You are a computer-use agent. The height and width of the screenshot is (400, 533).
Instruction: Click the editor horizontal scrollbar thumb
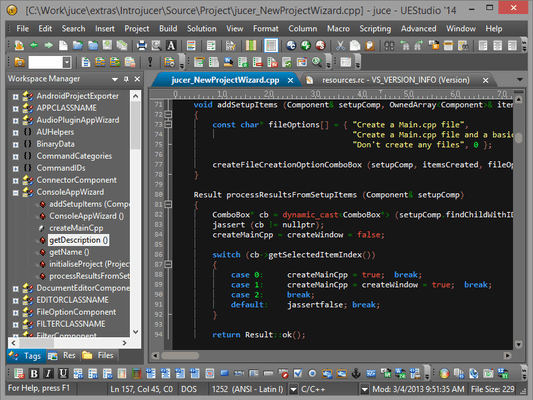click(x=180, y=356)
